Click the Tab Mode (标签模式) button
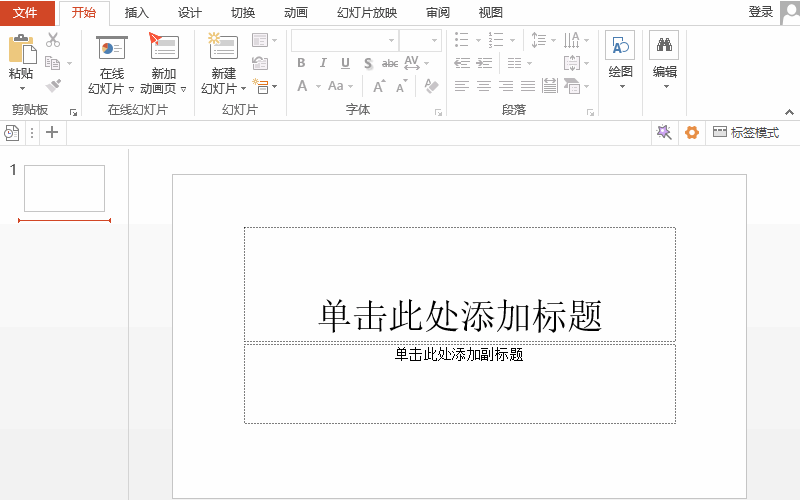 (x=746, y=132)
